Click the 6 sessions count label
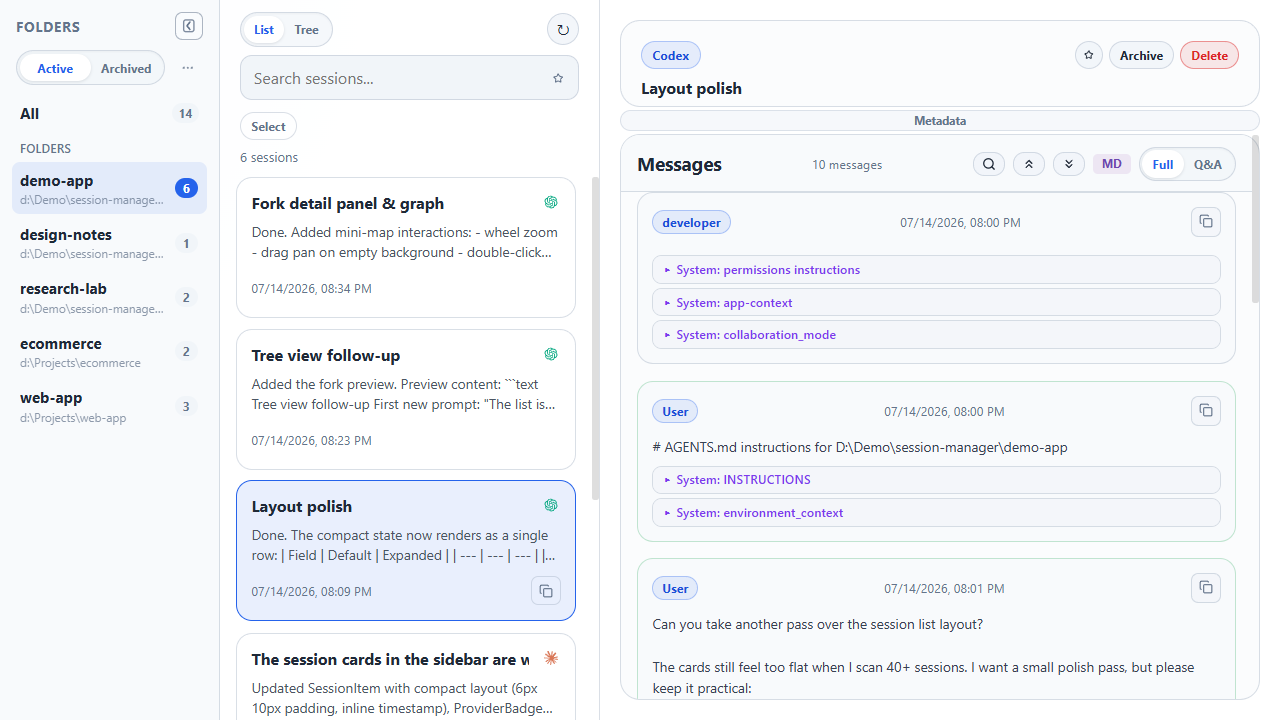The width and height of the screenshot is (1280, 720). click(x=269, y=158)
